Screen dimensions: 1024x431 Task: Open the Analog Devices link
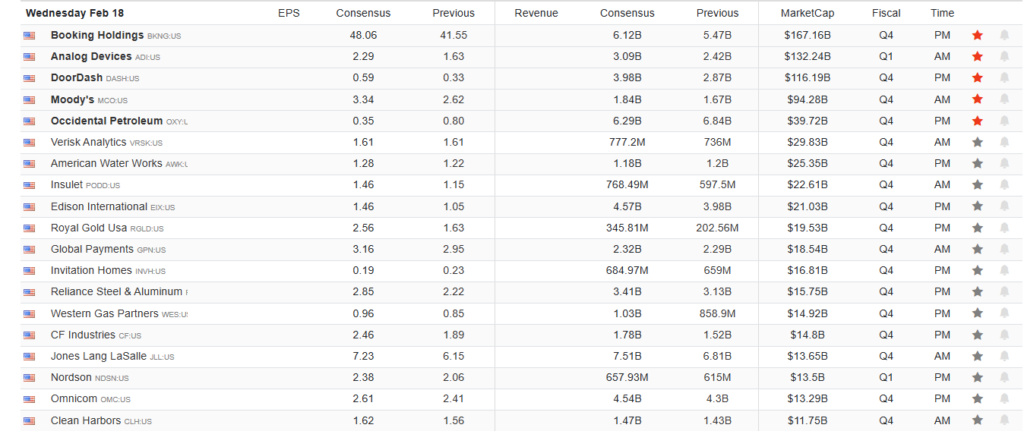click(x=91, y=57)
